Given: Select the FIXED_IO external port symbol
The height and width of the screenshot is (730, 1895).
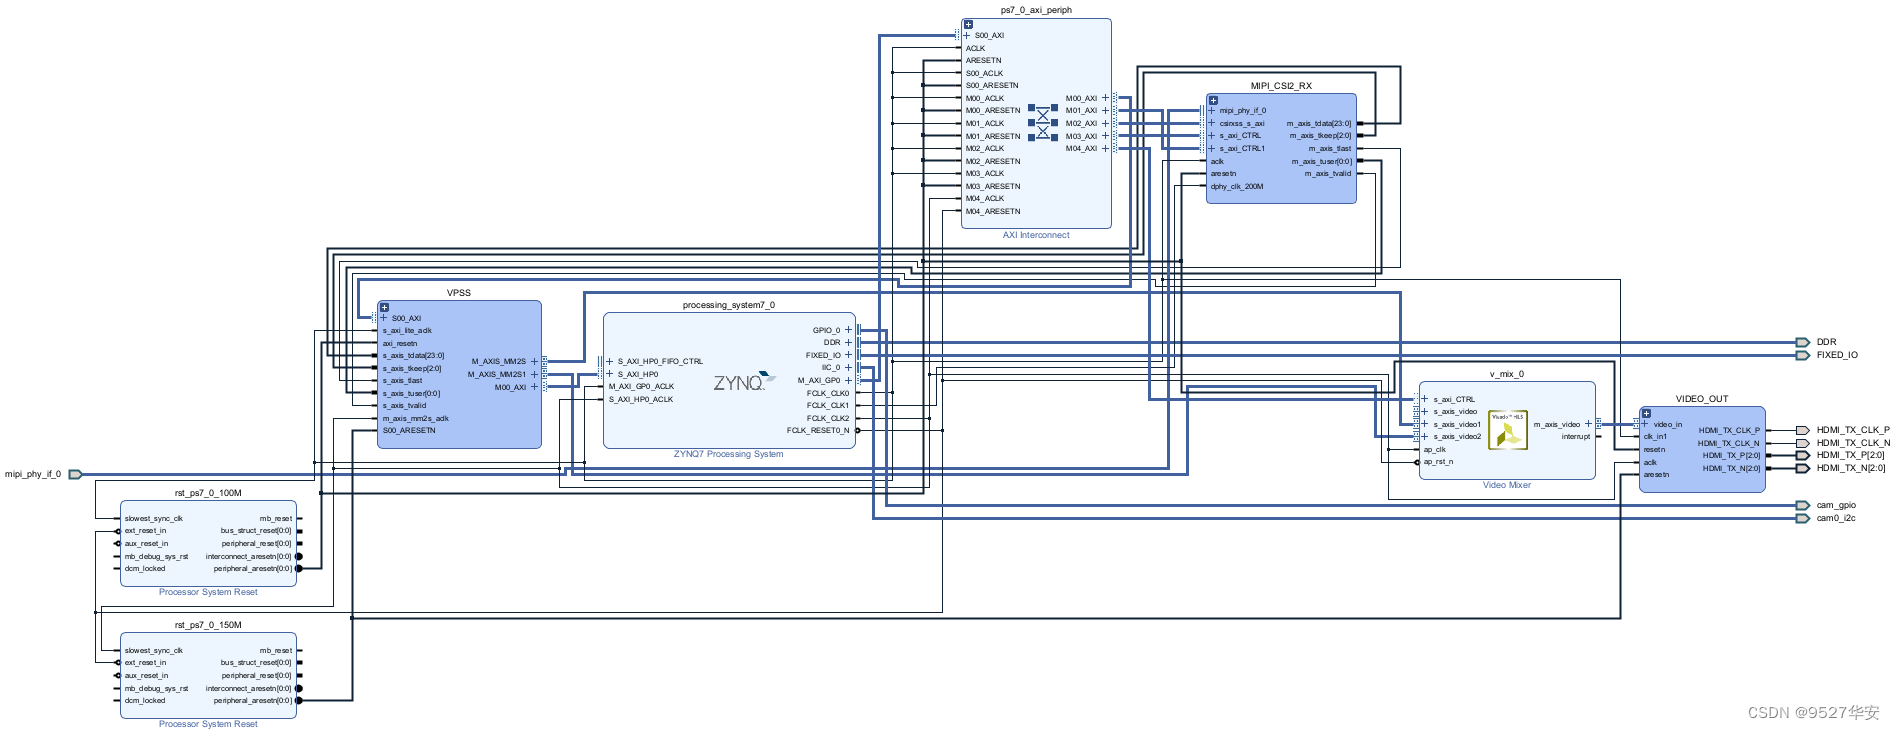Looking at the screenshot, I should pos(1803,355).
